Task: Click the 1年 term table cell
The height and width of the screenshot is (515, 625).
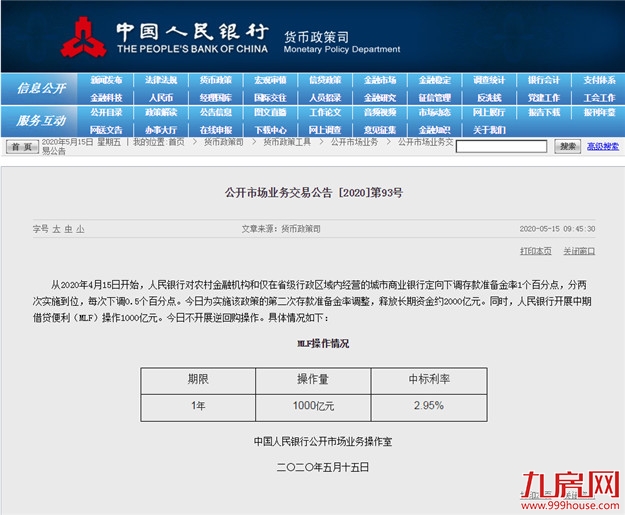Action: [198, 406]
